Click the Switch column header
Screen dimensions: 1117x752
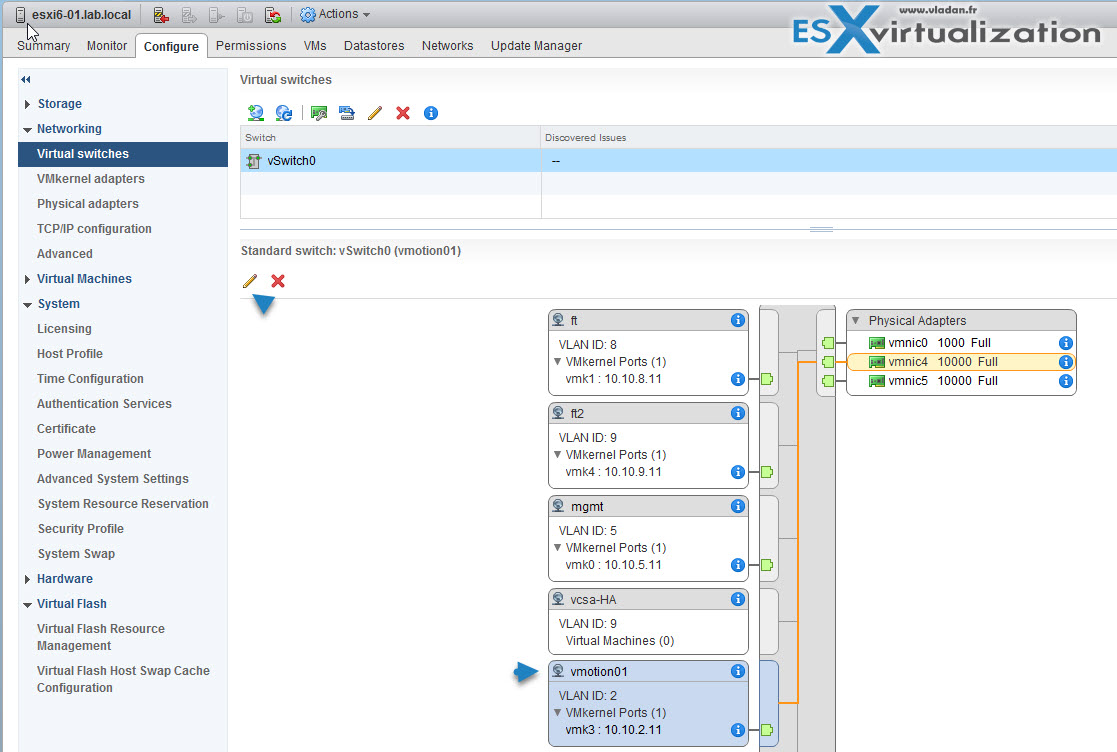pyautogui.click(x=390, y=137)
